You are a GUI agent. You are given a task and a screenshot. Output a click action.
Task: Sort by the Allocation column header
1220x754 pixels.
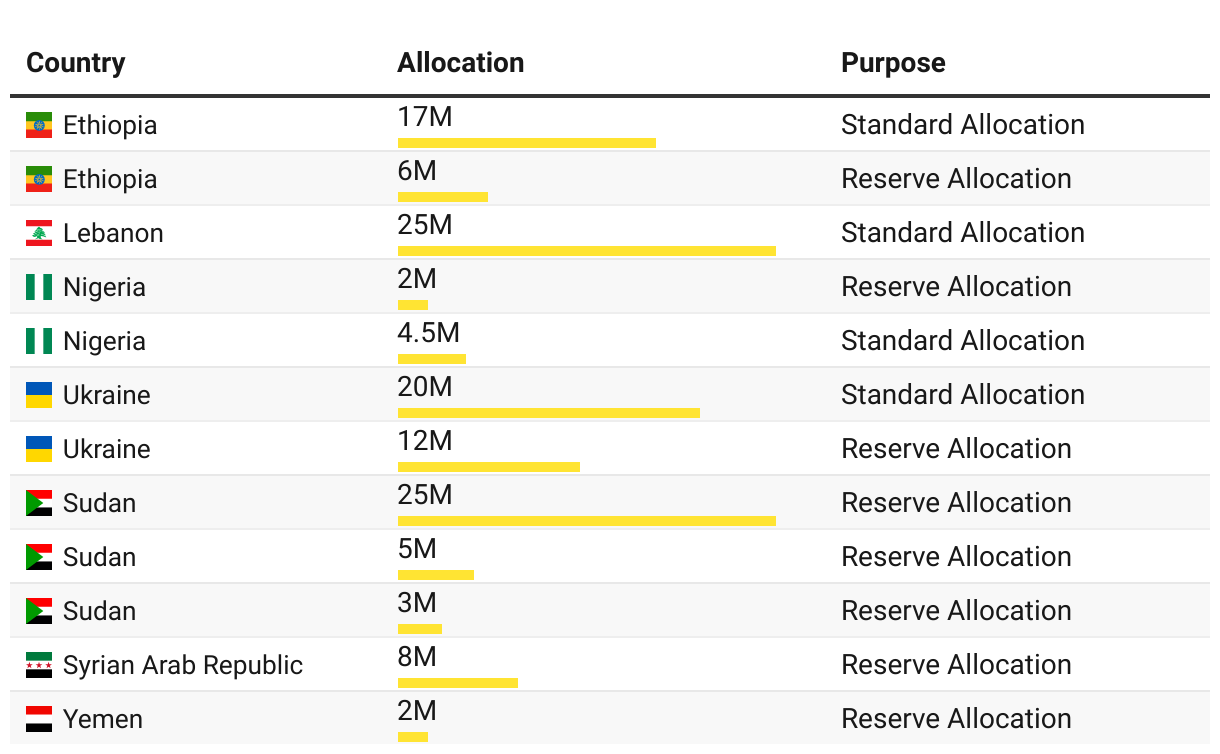click(460, 63)
